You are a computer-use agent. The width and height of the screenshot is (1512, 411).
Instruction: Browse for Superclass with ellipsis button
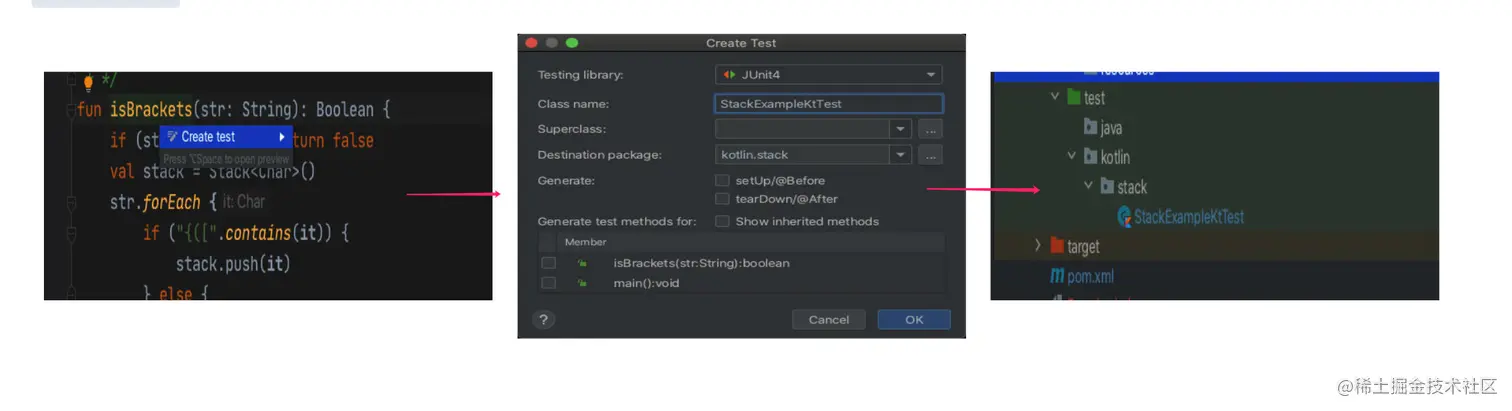pos(930,129)
